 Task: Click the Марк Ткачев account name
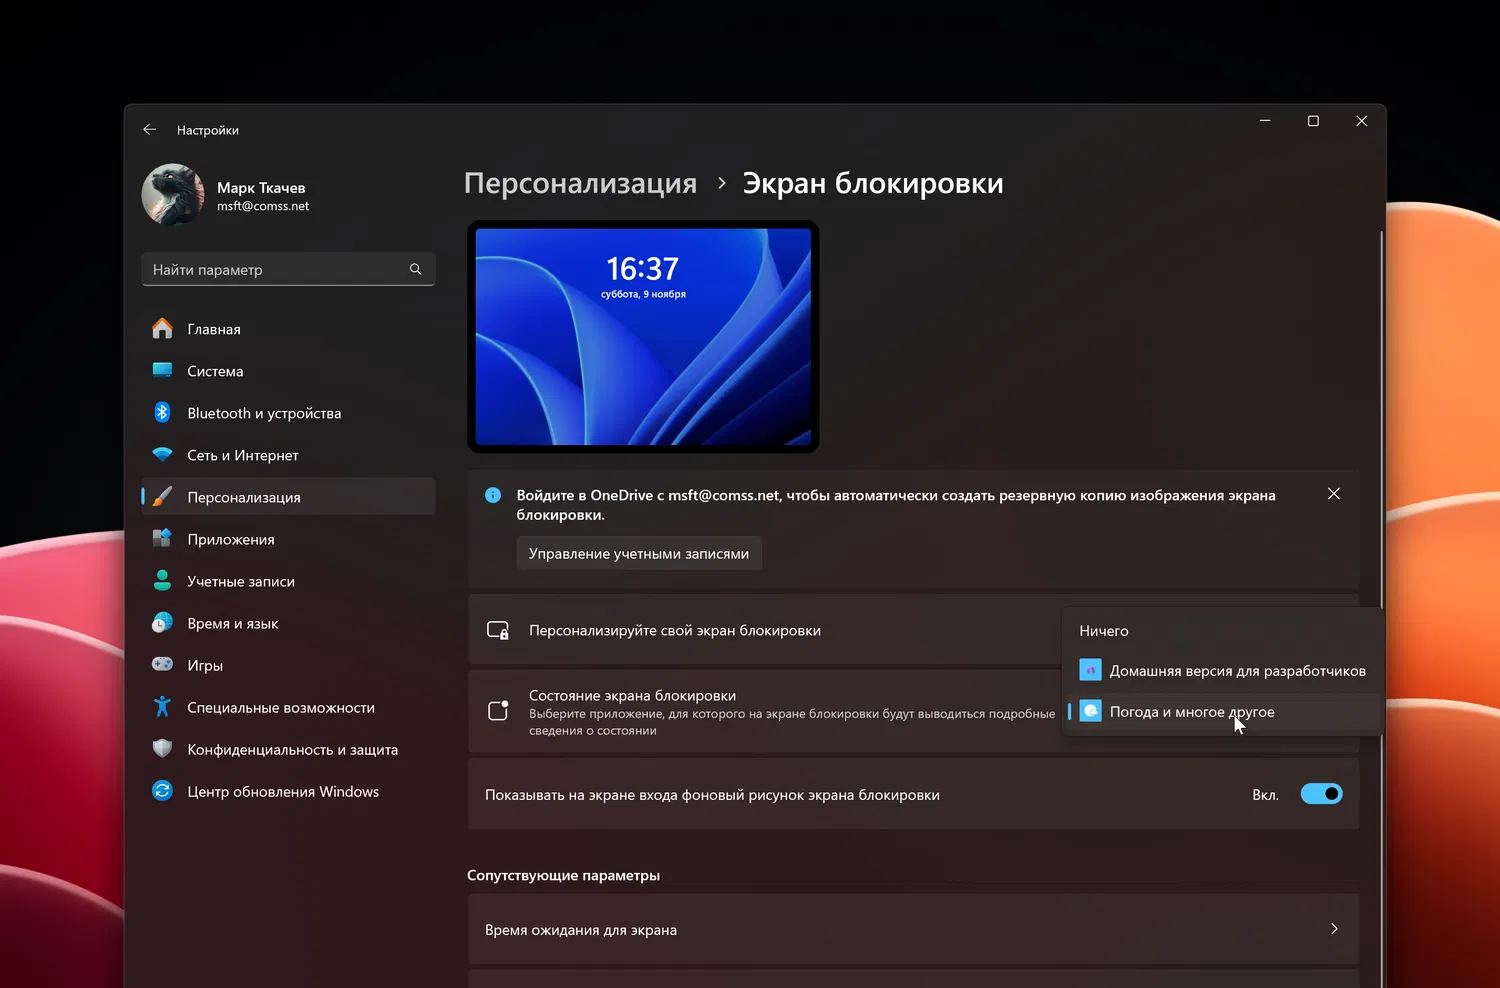[x=261, y=188]
